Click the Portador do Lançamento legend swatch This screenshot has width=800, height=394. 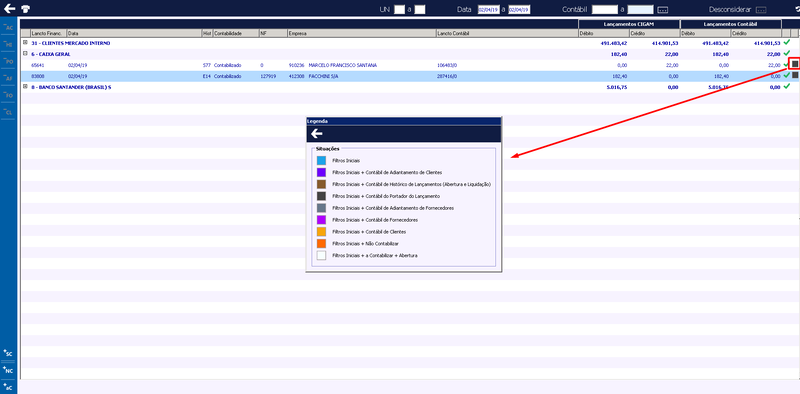point(321,196)
